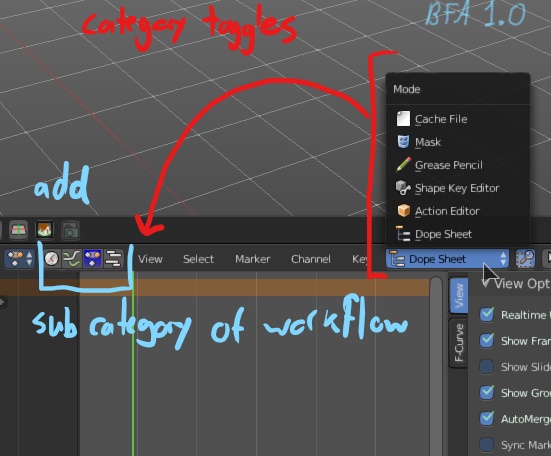The height and width of the screenshot is (456, 551).
Task: Switch to the Graph Editor curve icon
Action: 72,259
